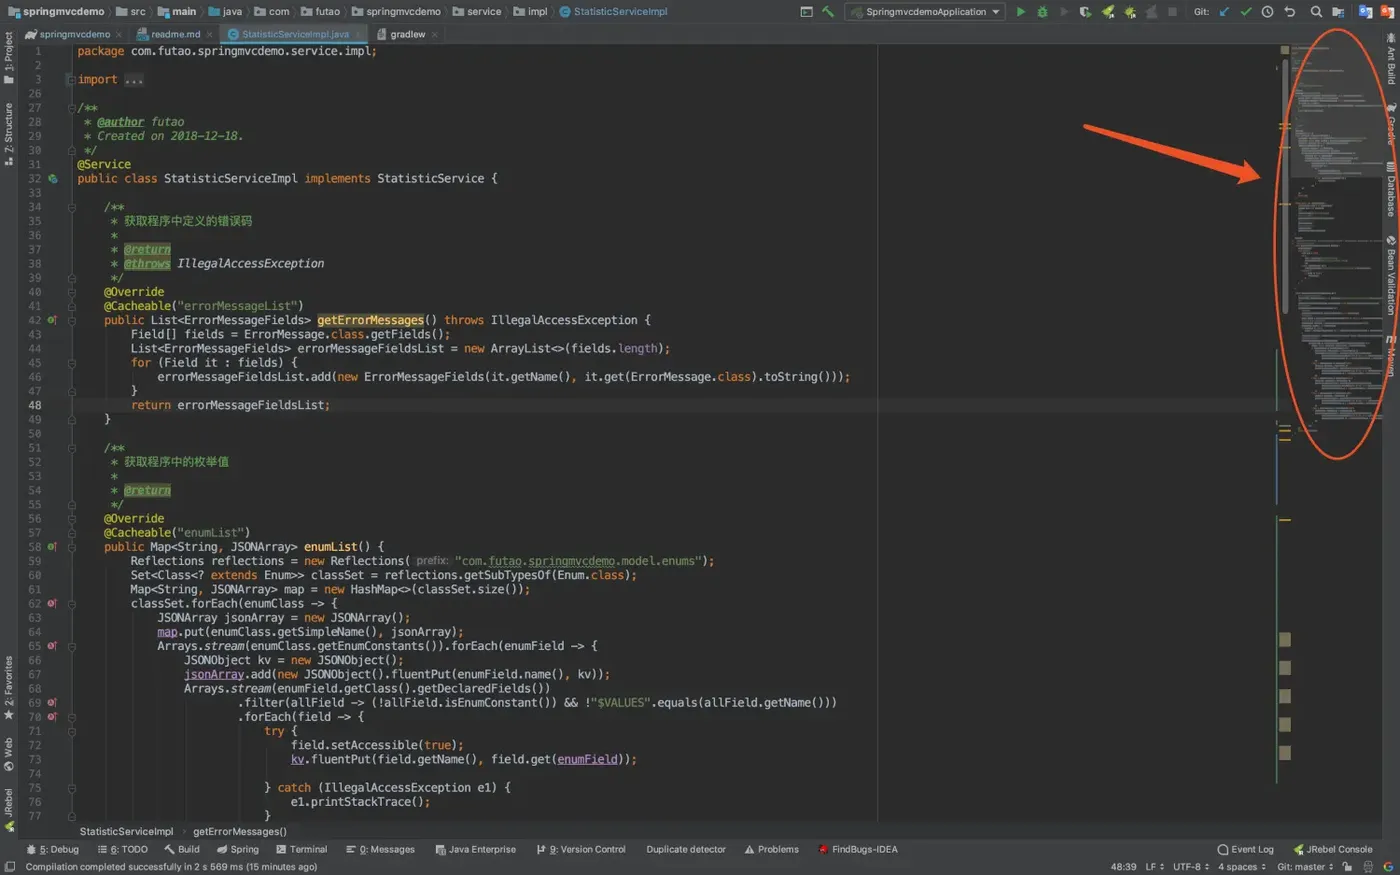
Task: Debug with JRebel bug icon
Action: point(1130,12)
